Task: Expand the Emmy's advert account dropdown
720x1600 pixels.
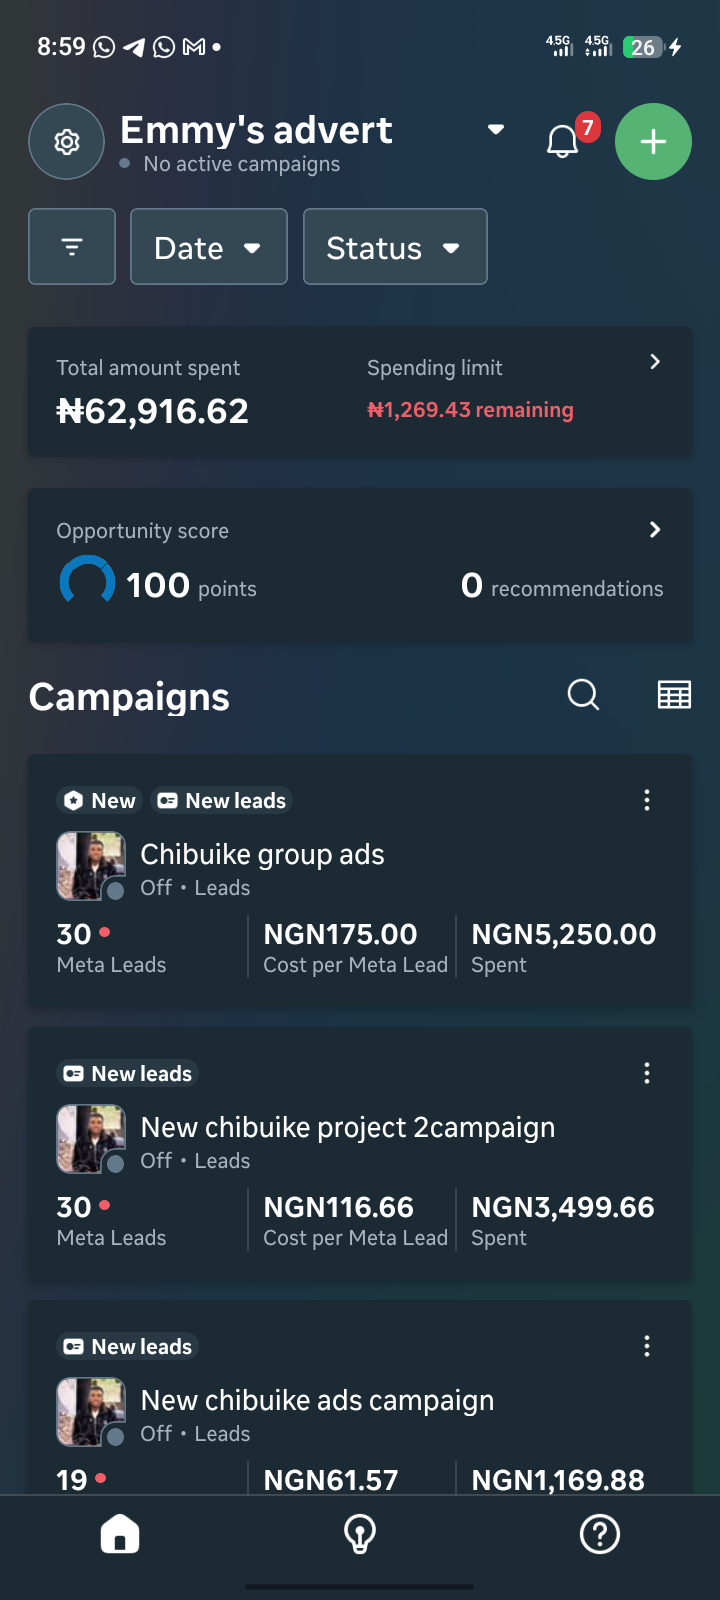Action: (496, 130)
